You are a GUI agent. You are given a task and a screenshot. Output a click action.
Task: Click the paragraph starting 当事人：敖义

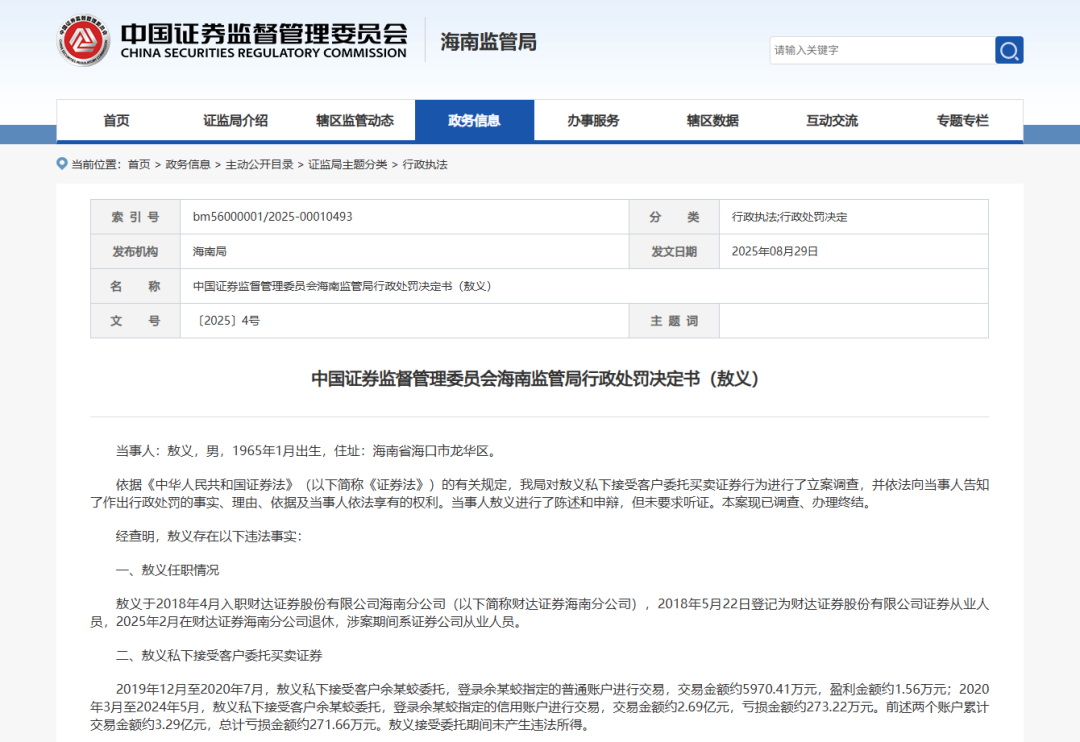pyautogui.click(x=307, y=451)
